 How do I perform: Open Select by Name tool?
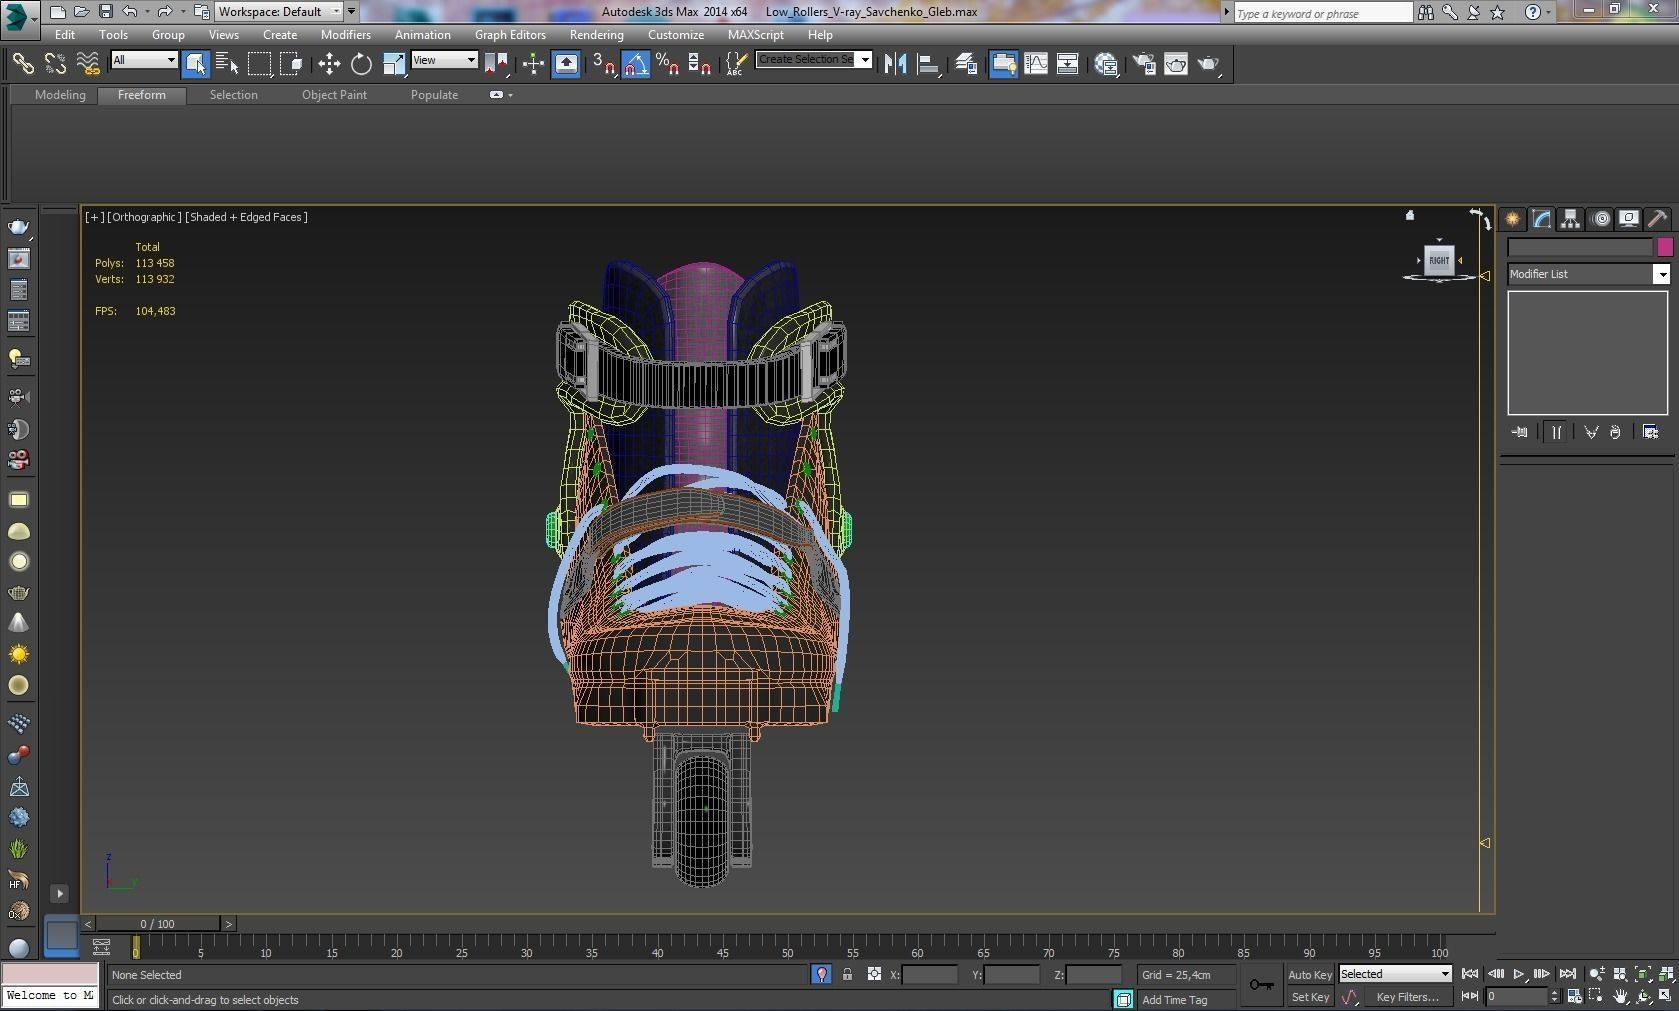coord(227,64)
